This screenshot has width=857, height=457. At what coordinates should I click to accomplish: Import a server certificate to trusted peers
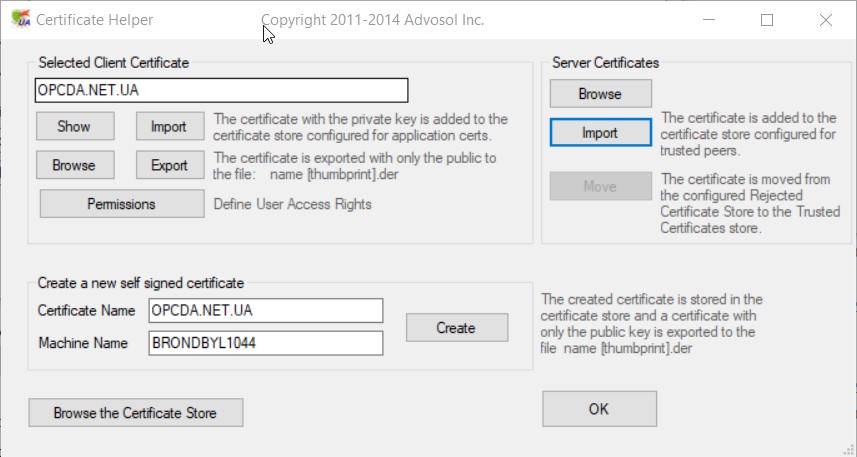(x=600, y=132)
